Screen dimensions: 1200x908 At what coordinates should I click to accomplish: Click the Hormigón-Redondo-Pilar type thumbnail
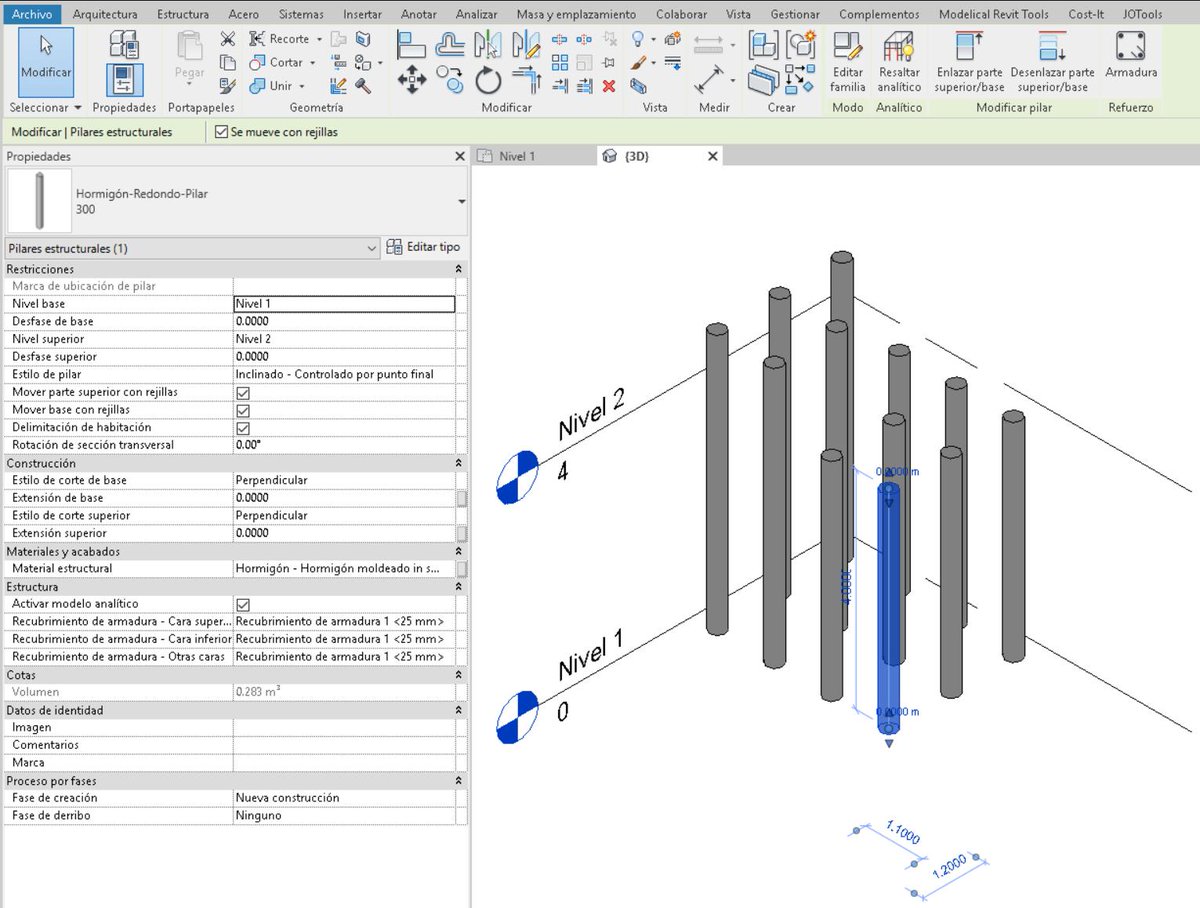[39, 201]
